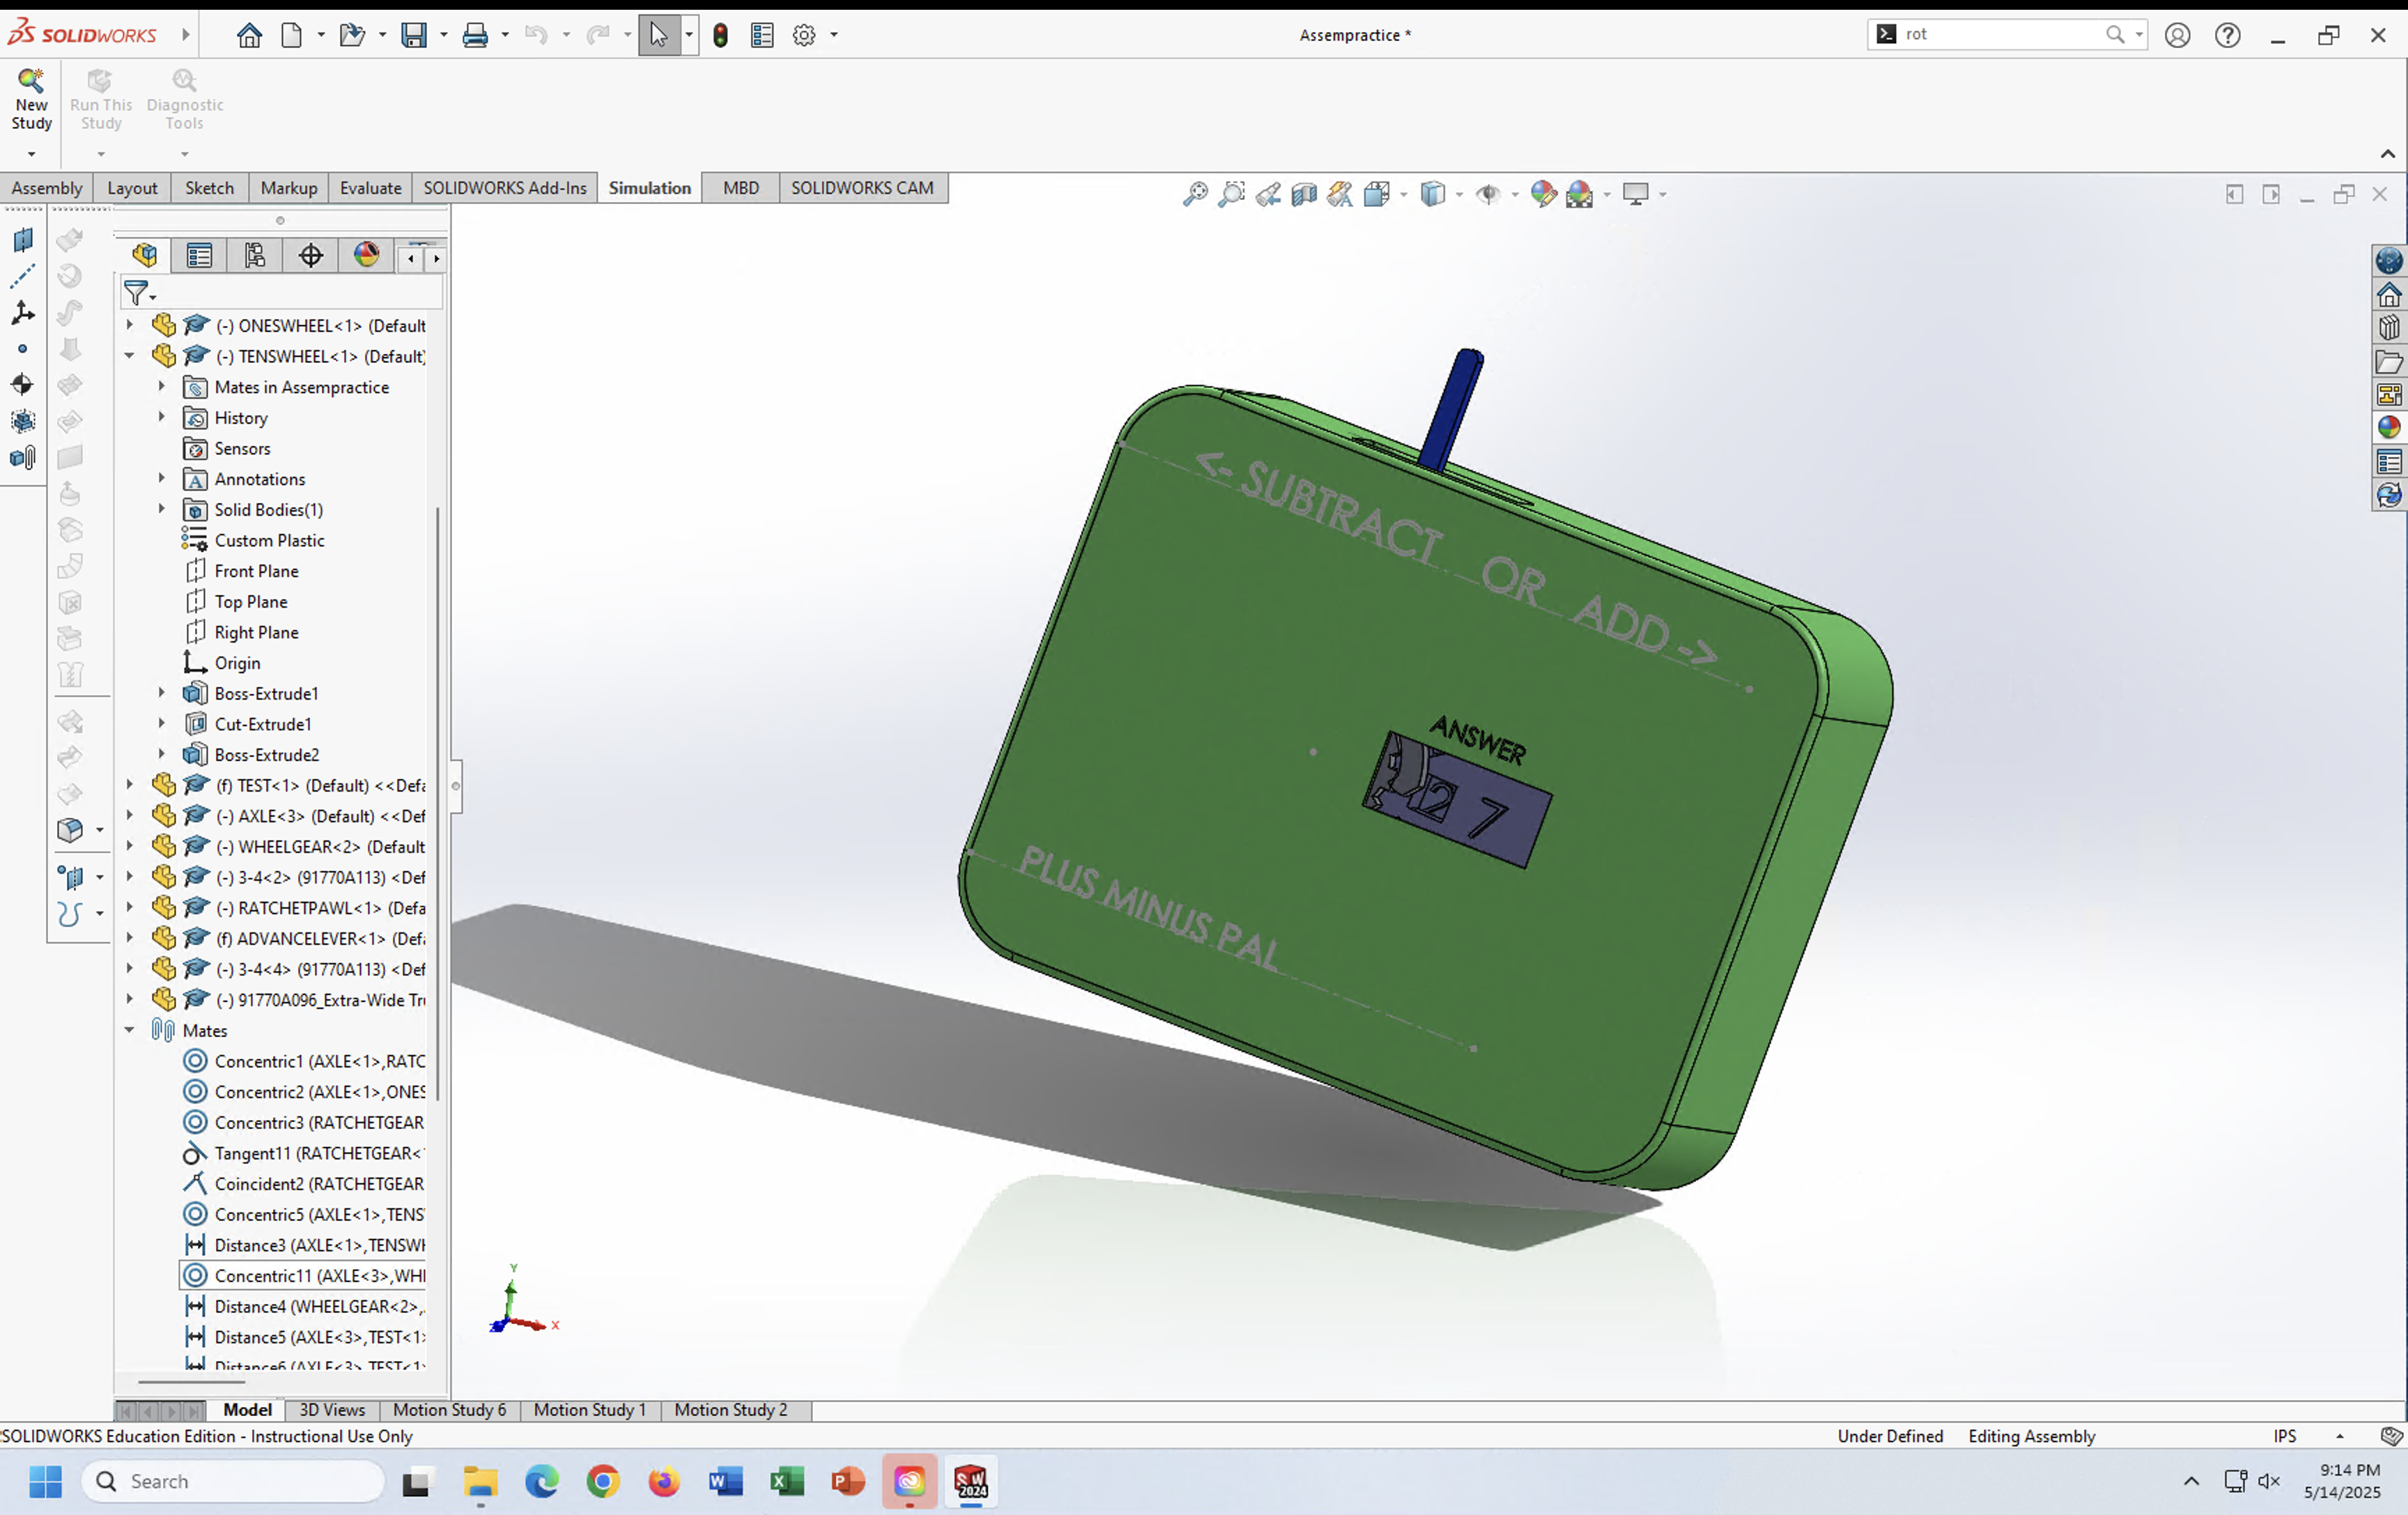Open the DisplayManager color ball tab

click(366, 256)
